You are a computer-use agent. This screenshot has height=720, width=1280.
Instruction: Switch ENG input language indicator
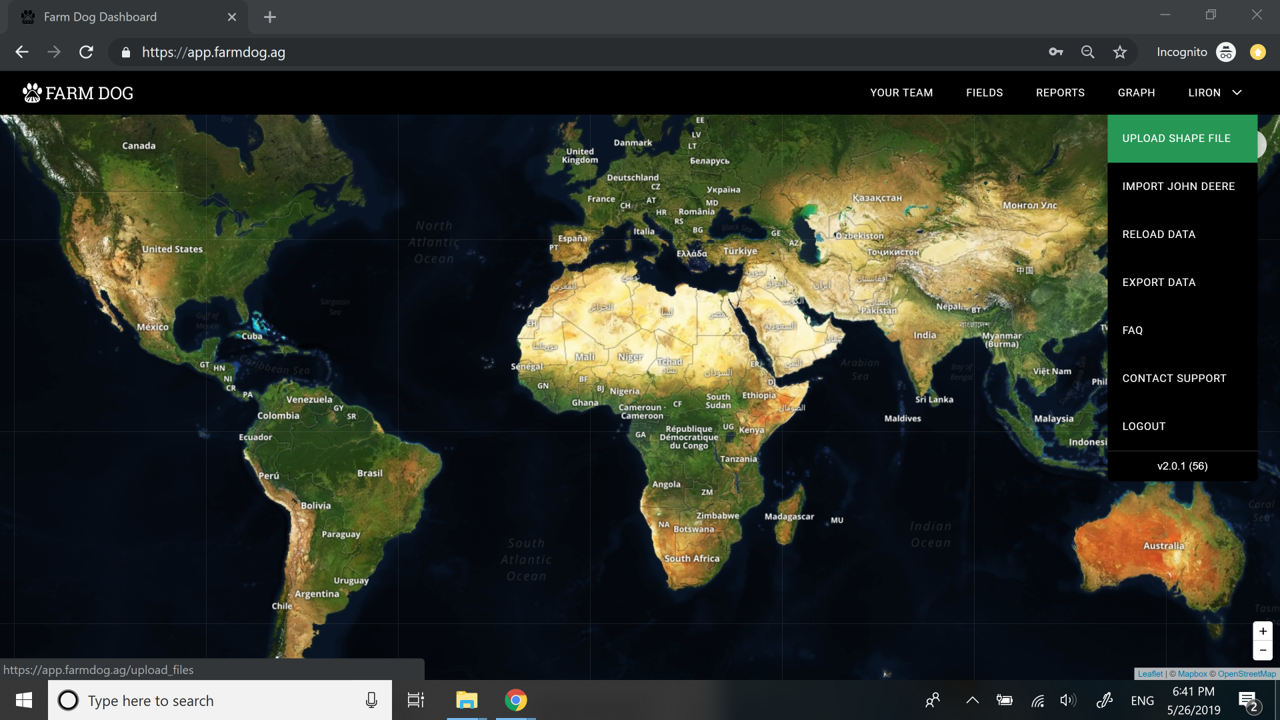1142,701
